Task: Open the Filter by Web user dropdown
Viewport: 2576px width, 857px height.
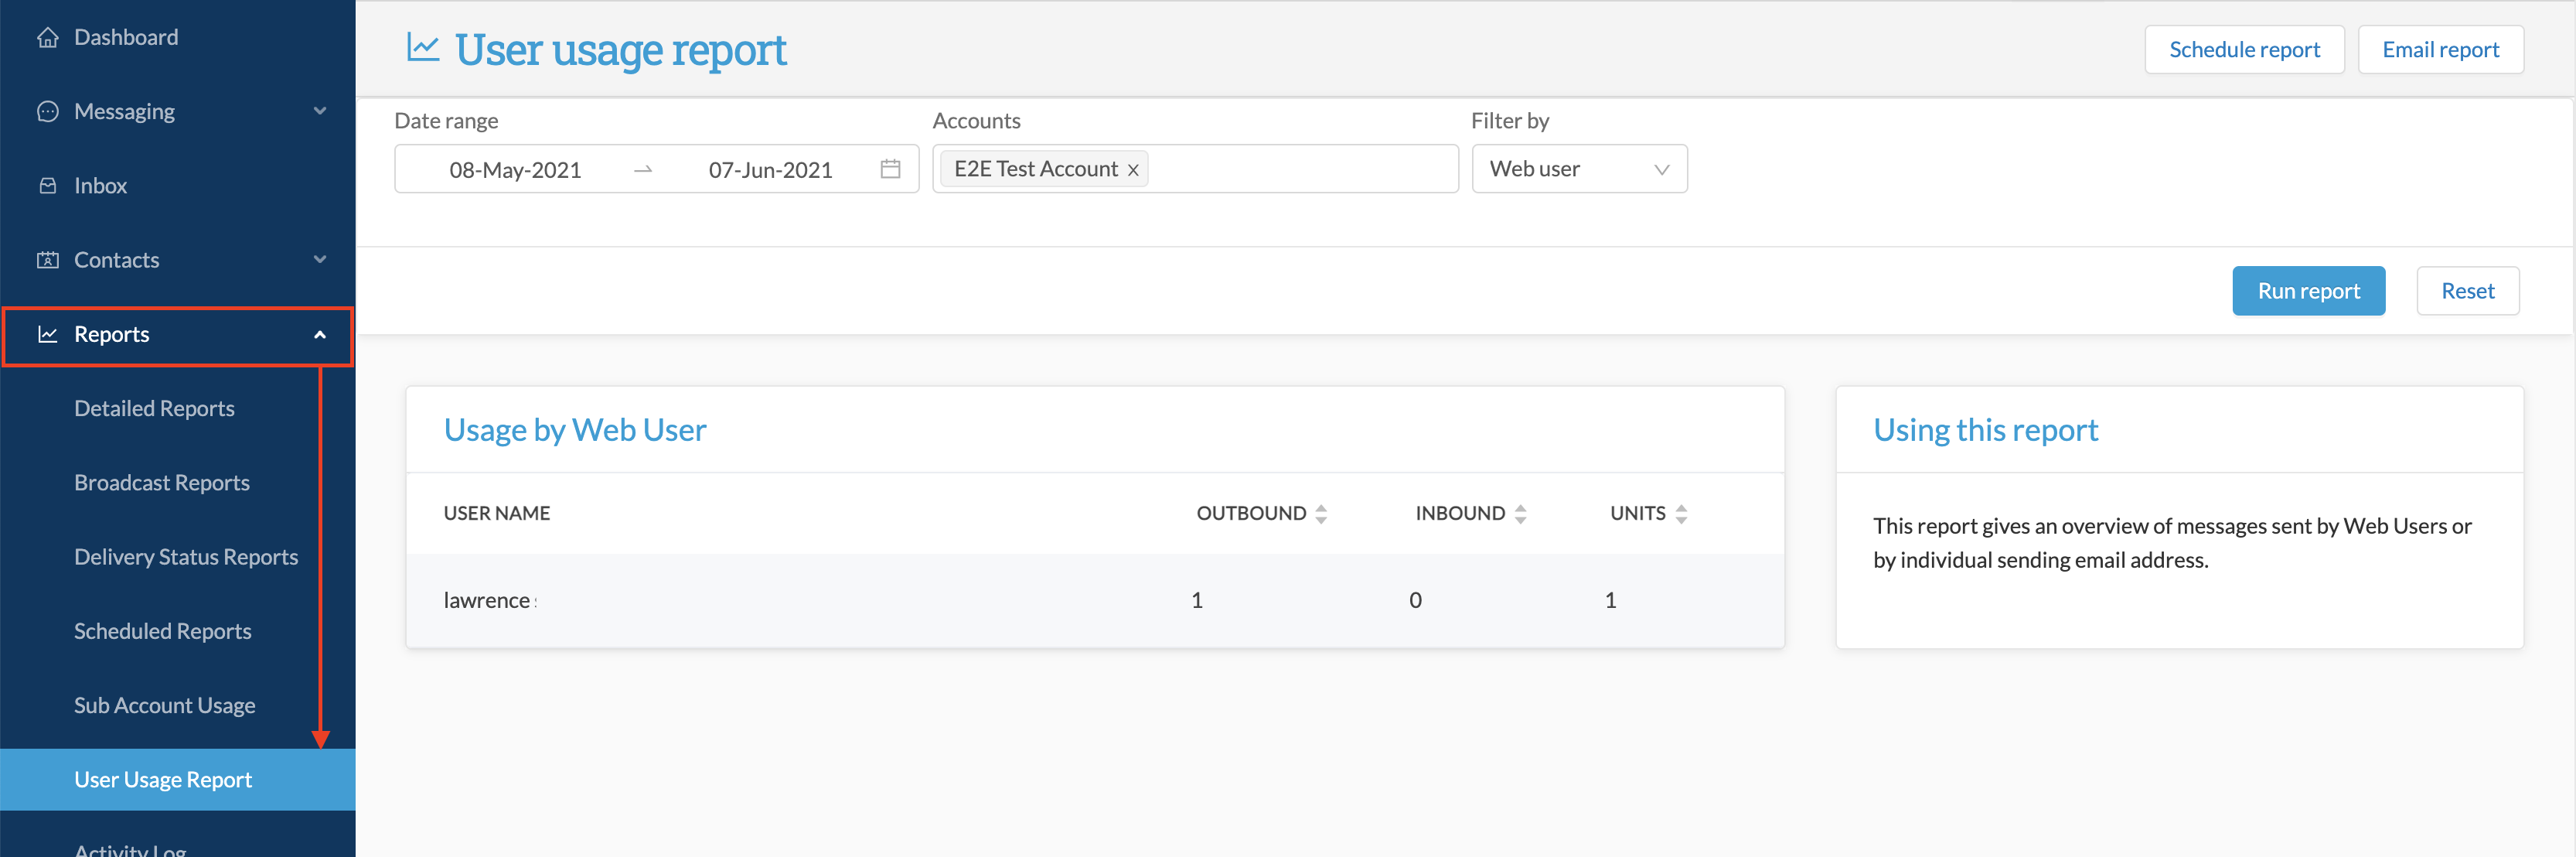Action: click(1579, 169)
